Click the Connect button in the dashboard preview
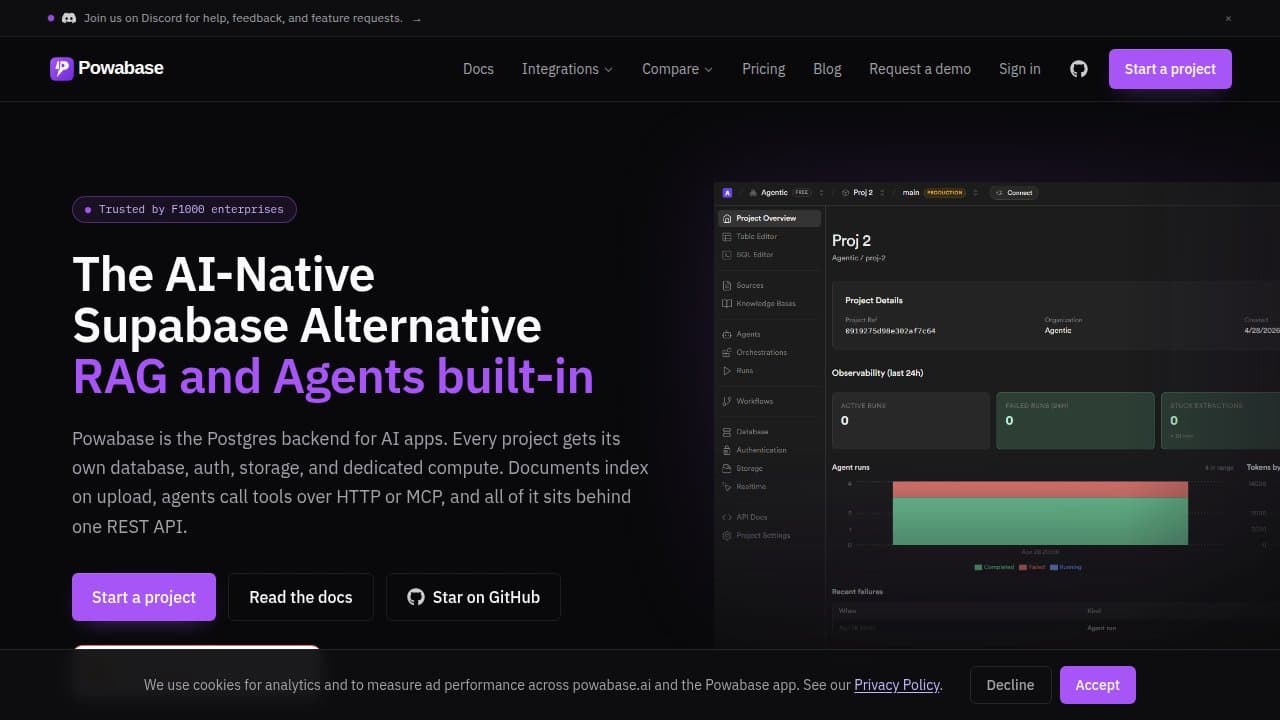 pyautogui.click(x=1014, y=192)
